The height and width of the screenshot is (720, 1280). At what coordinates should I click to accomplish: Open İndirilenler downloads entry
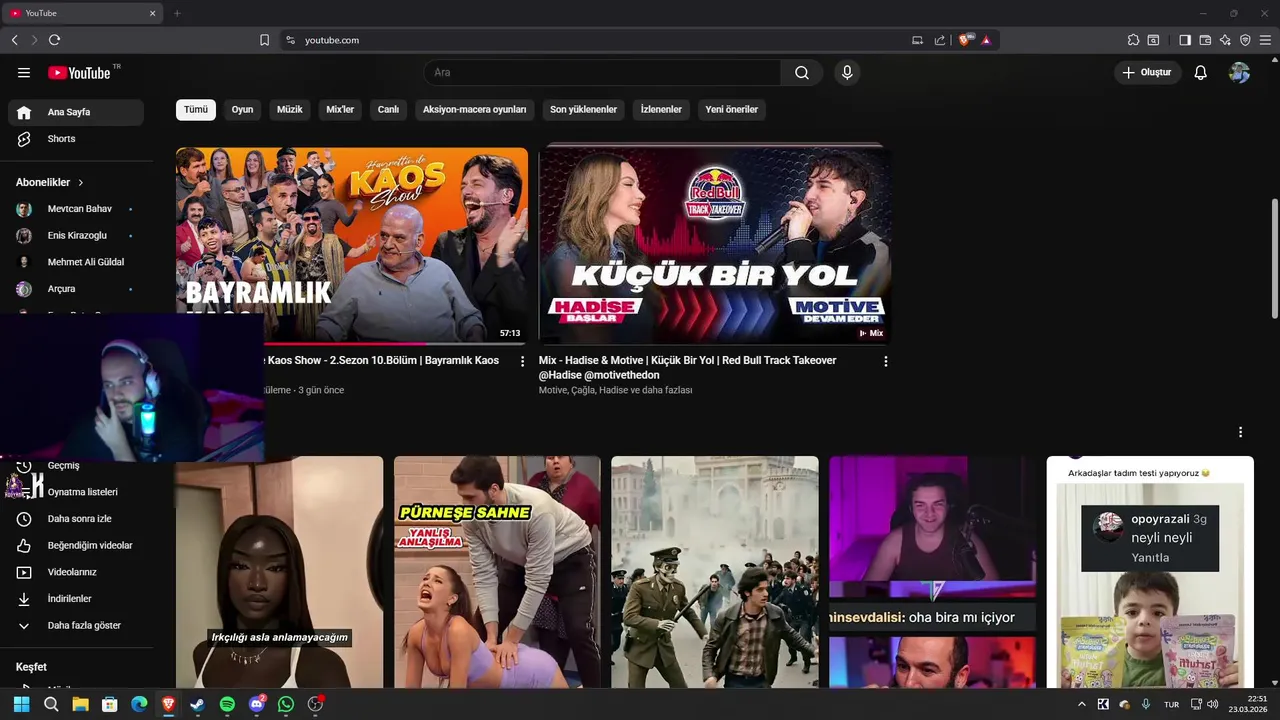(x=75, y=599)
